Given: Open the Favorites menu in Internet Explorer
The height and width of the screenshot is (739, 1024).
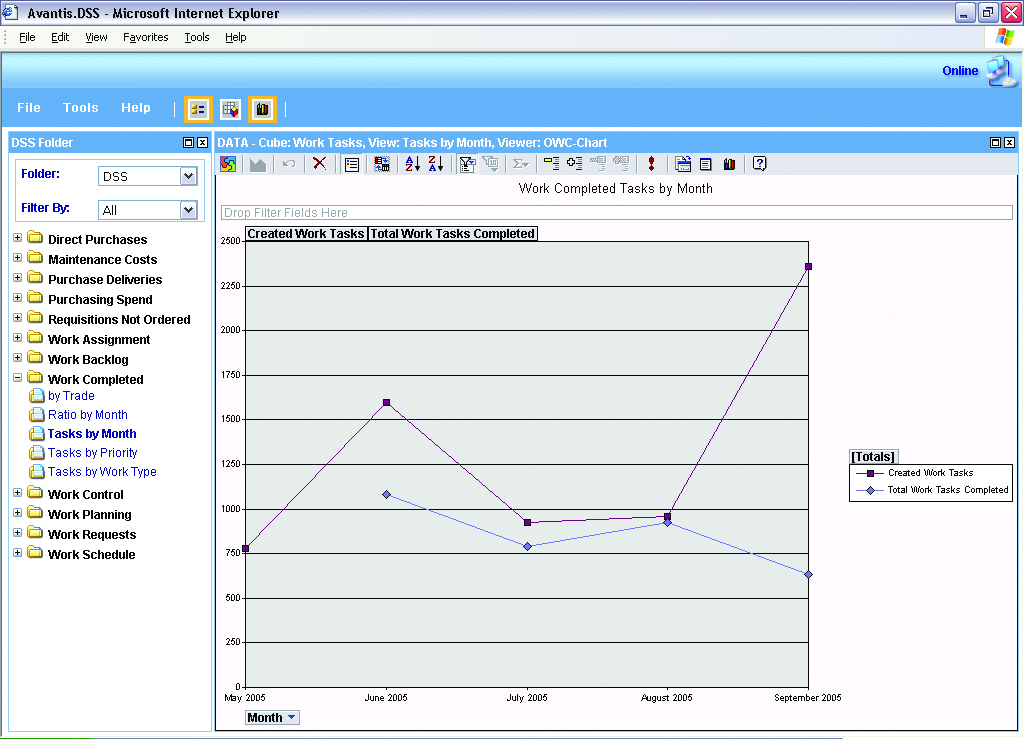Looking at the screenshot, I should (x=145, y=37).
